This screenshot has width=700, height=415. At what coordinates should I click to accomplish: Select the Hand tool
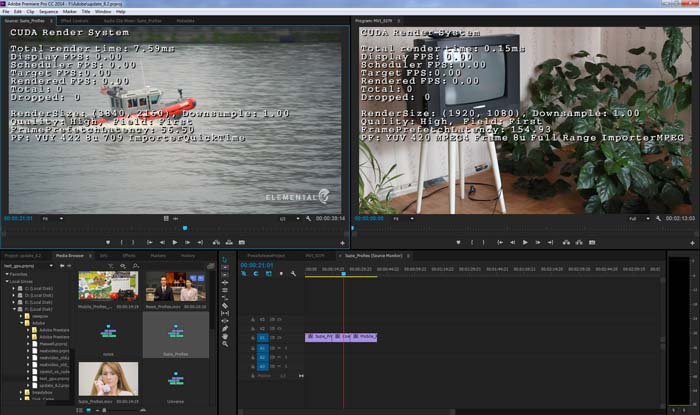pyautogui.click(x=225, y=336)
